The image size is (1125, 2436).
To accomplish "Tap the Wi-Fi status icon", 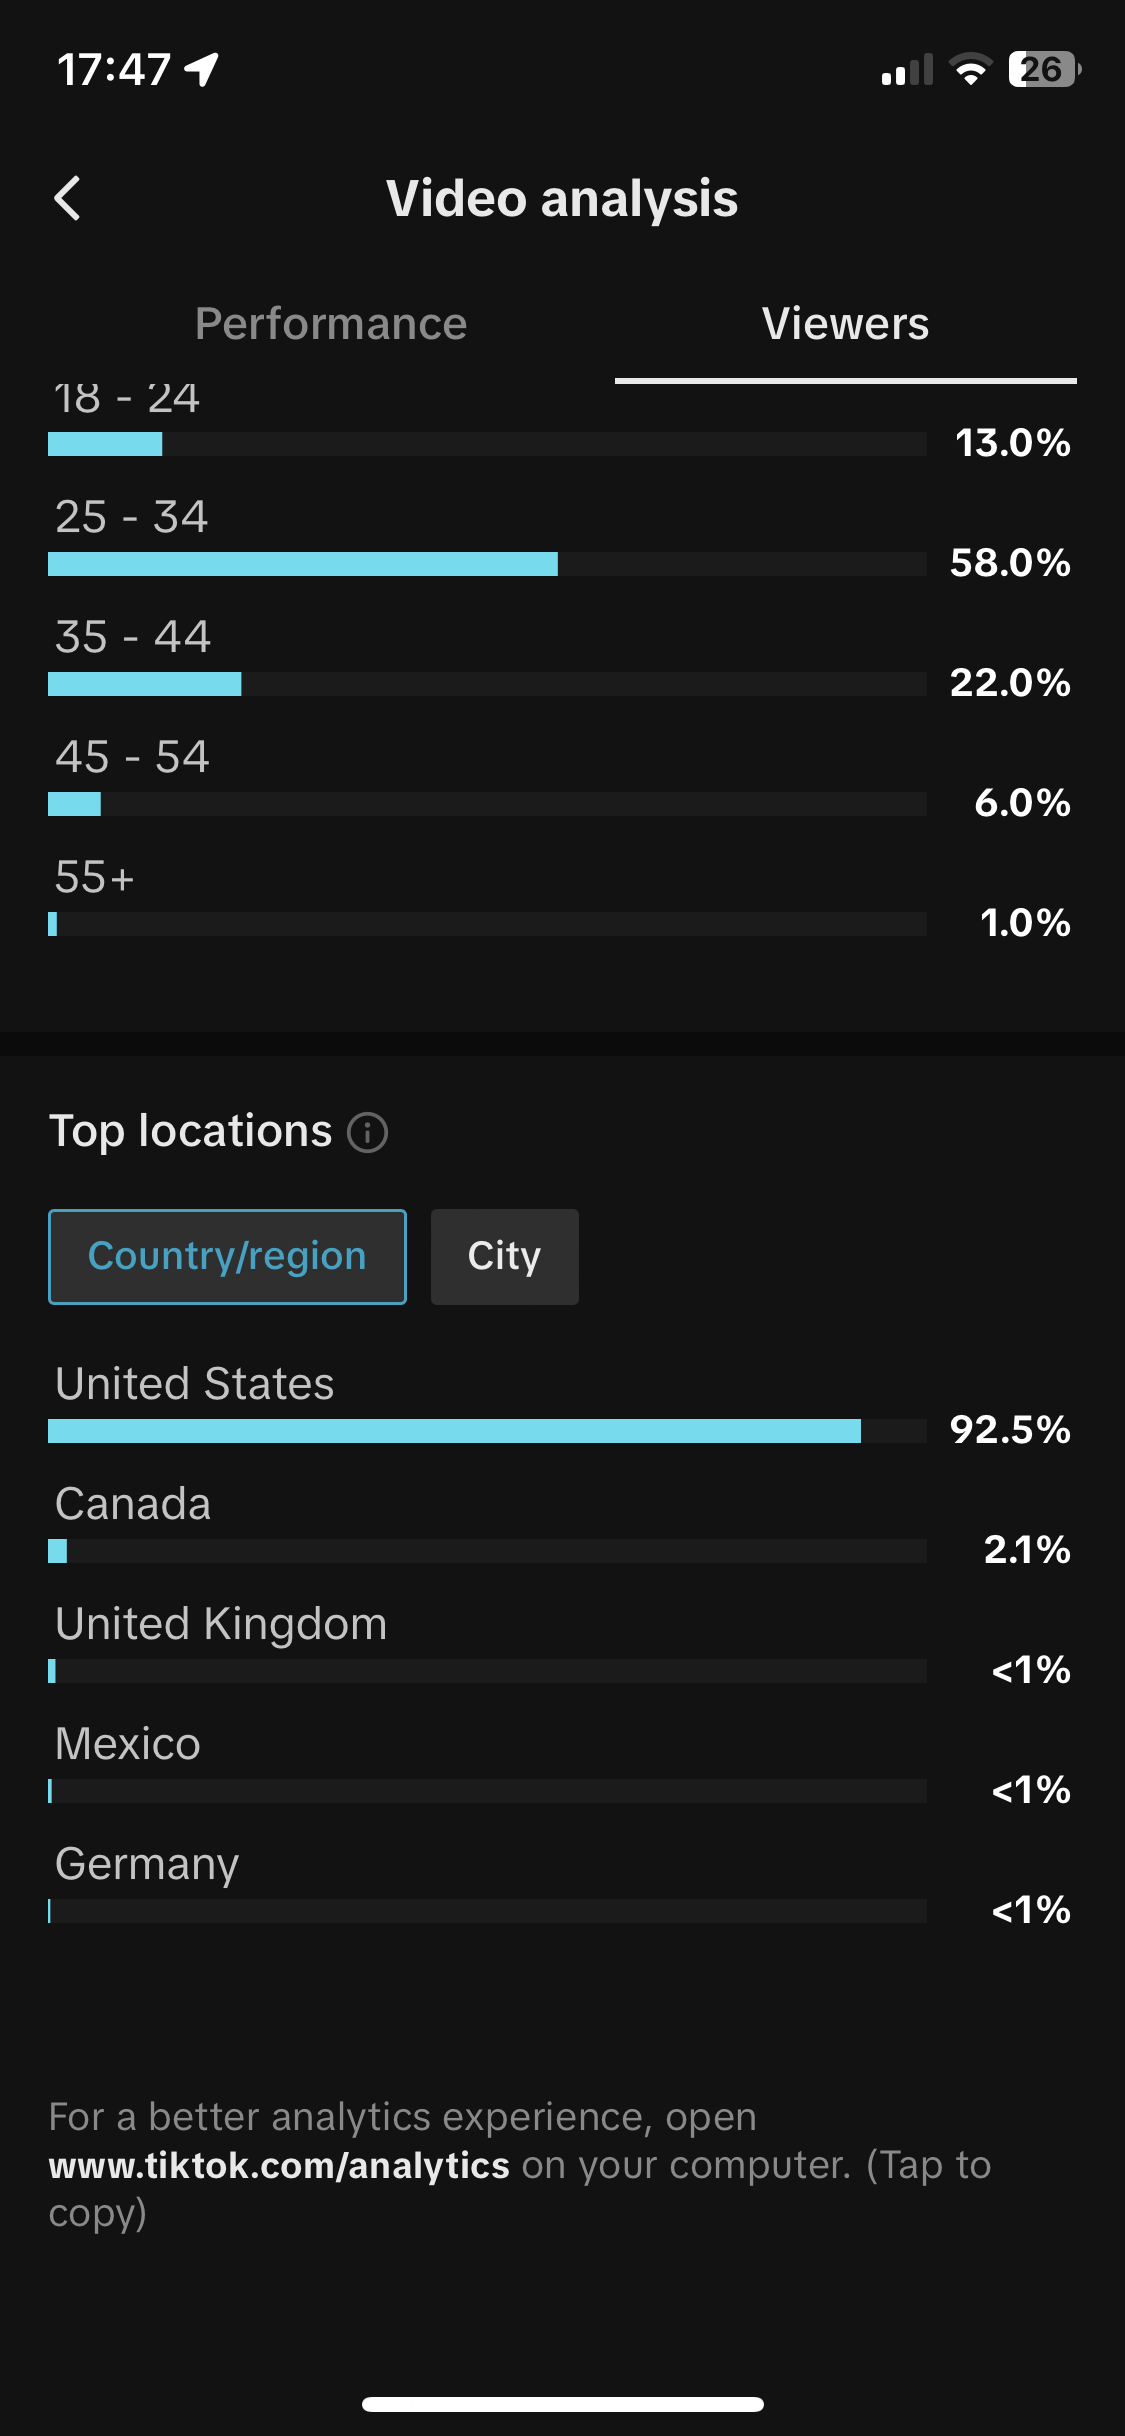I will 969,69.
